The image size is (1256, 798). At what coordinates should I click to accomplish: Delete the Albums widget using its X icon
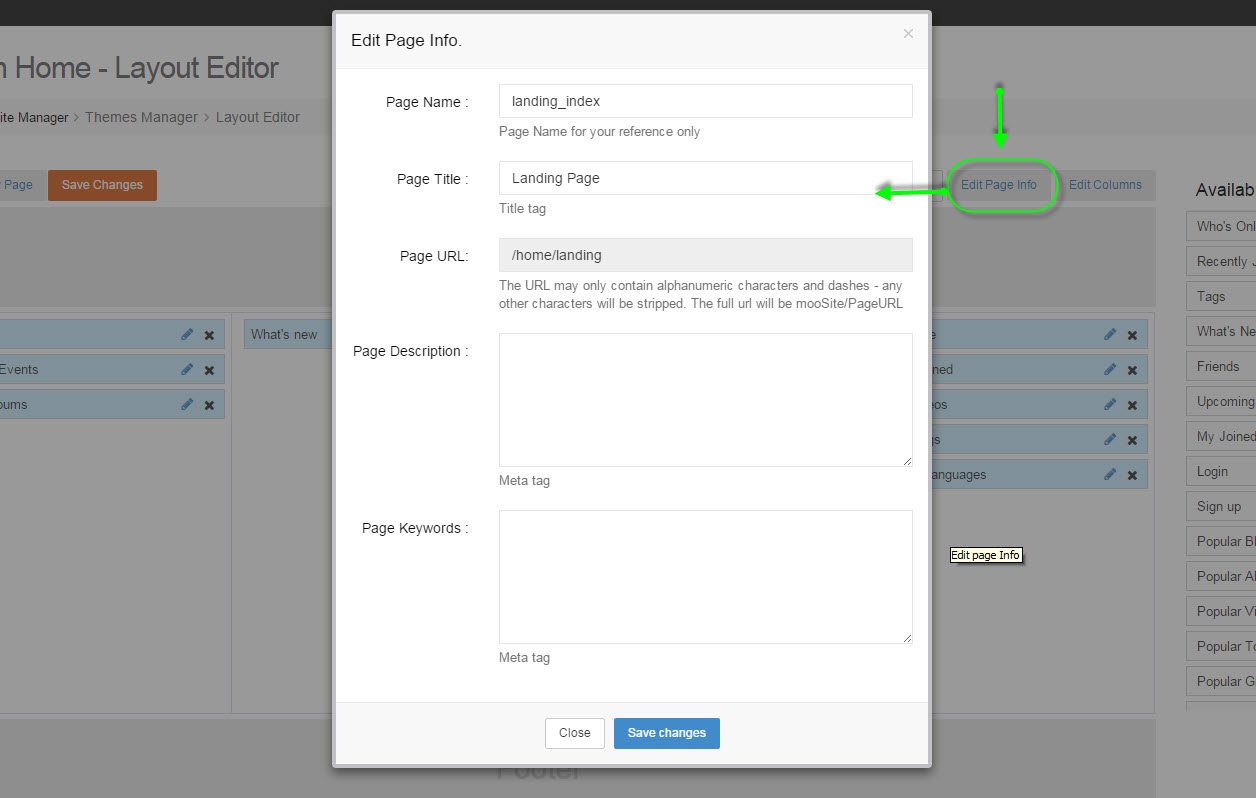click(x=209, y=405)
